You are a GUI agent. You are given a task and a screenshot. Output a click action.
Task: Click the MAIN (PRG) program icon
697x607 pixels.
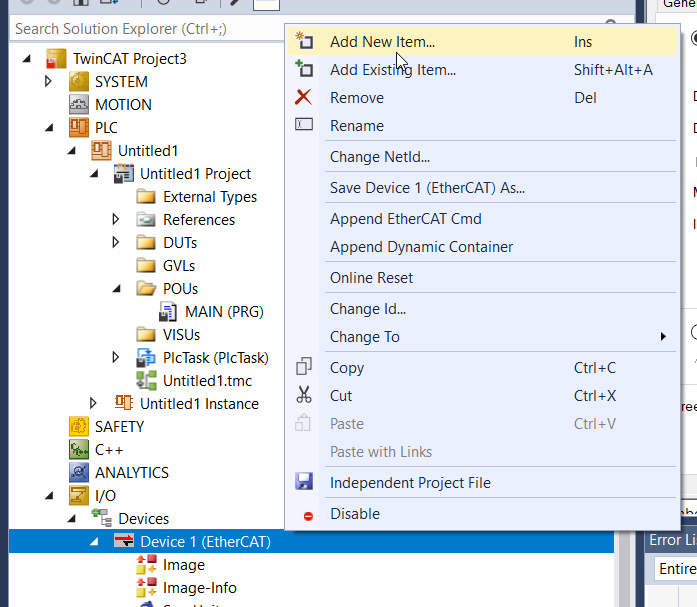168,312
